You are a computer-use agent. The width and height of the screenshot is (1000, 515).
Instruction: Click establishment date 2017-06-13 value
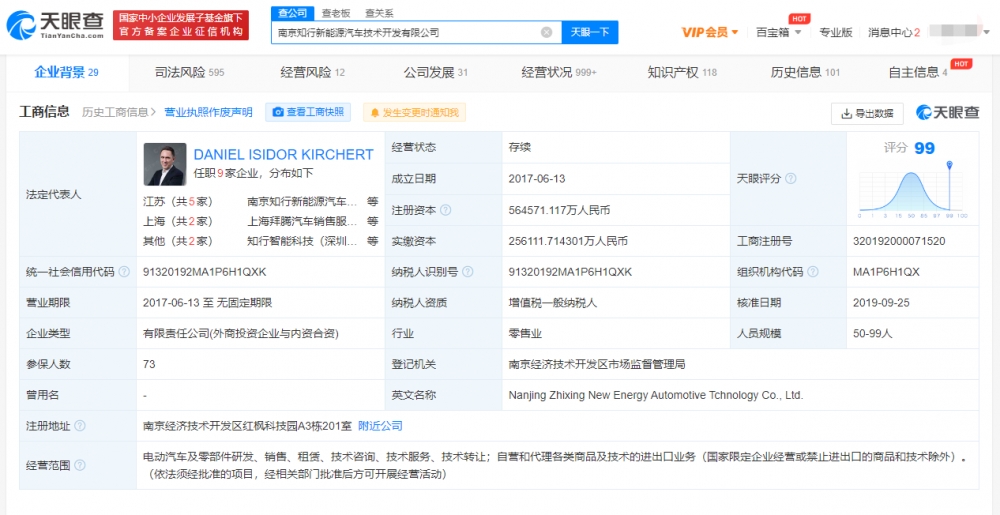click(x=539, y=179)
